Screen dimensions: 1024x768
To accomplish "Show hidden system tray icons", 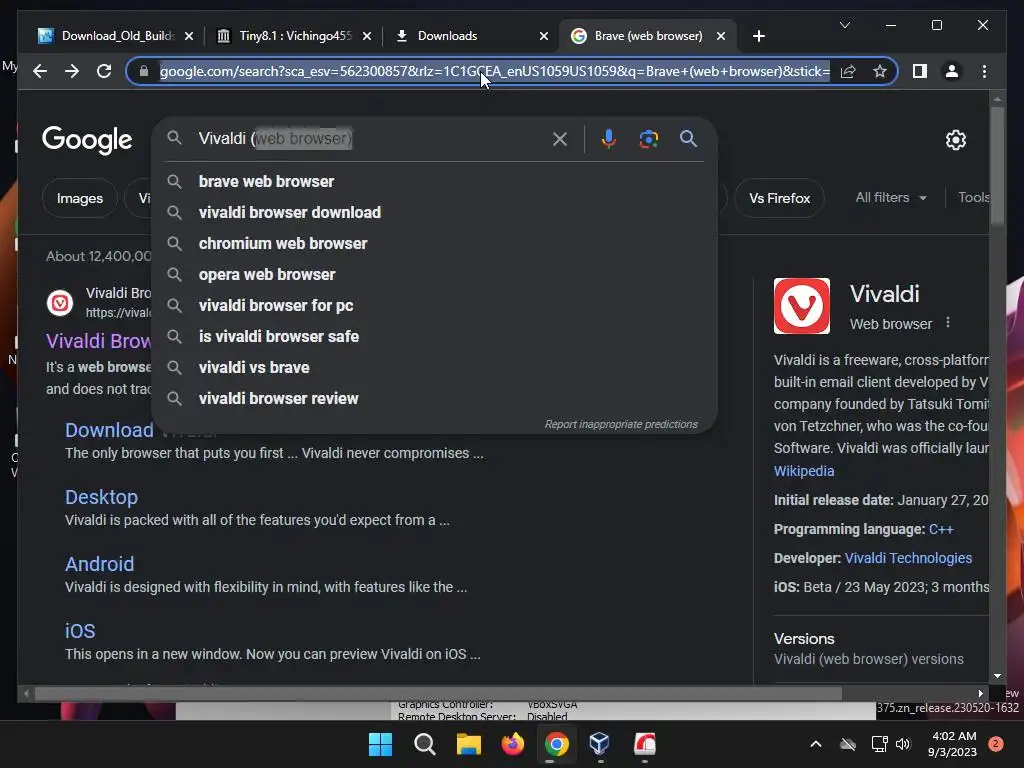I will (816, 744).
